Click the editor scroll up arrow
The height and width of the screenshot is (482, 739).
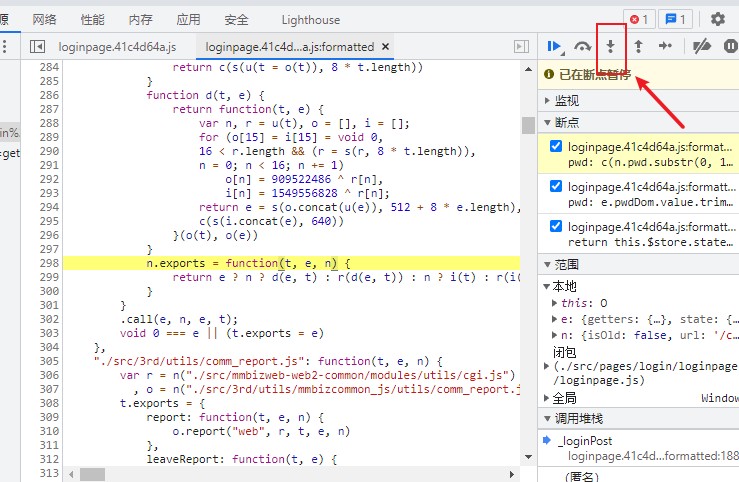coord(528,69)
